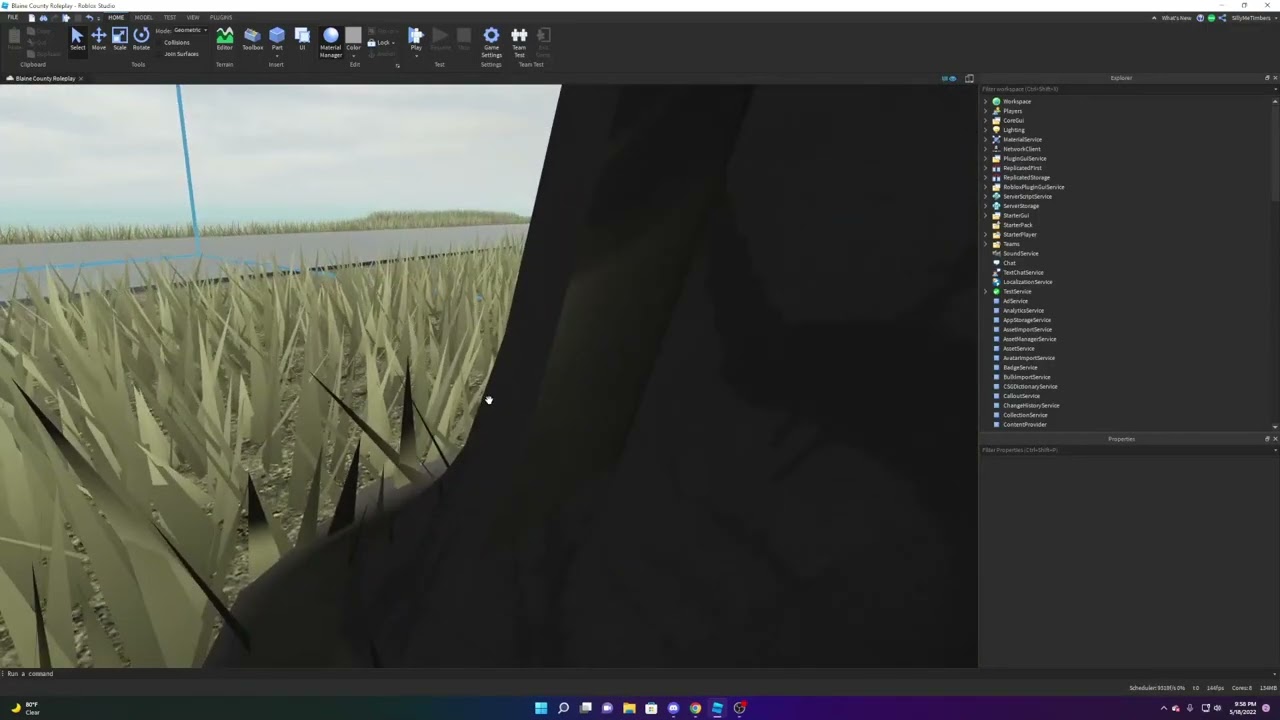Open the Color picker swatch

[x=353, y=36]
